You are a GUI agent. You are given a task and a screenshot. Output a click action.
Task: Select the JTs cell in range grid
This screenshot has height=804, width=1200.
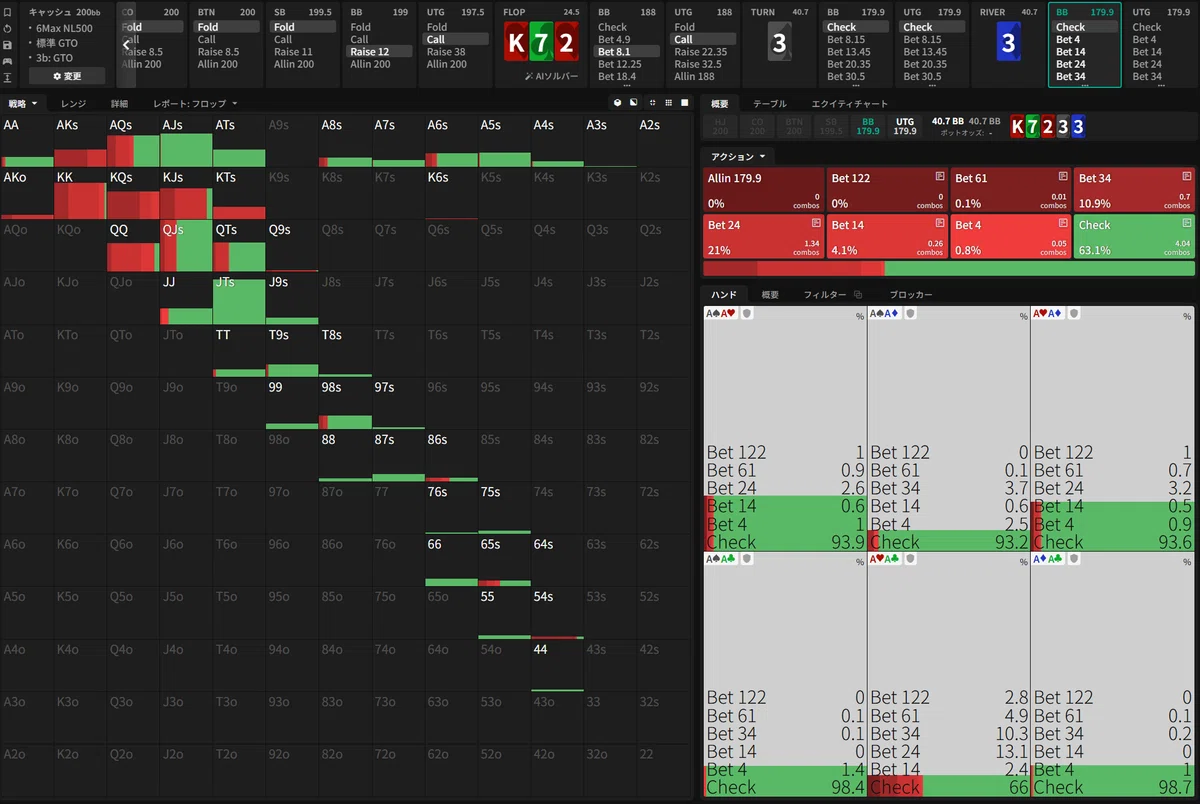point(239,299)
